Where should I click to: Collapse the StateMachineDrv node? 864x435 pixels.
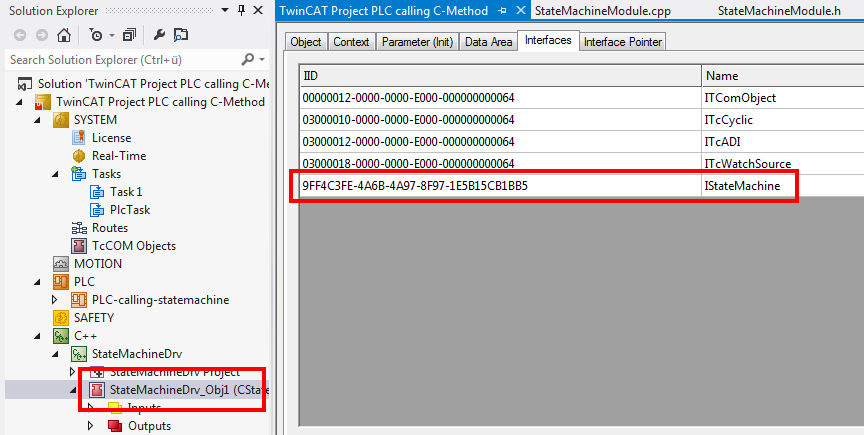[x=56, y=355]
